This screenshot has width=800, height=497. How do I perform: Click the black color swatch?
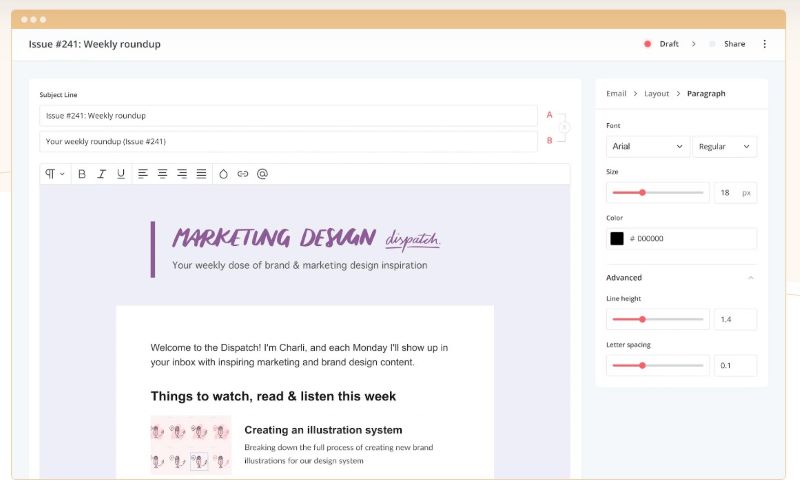tap(617, 239)
